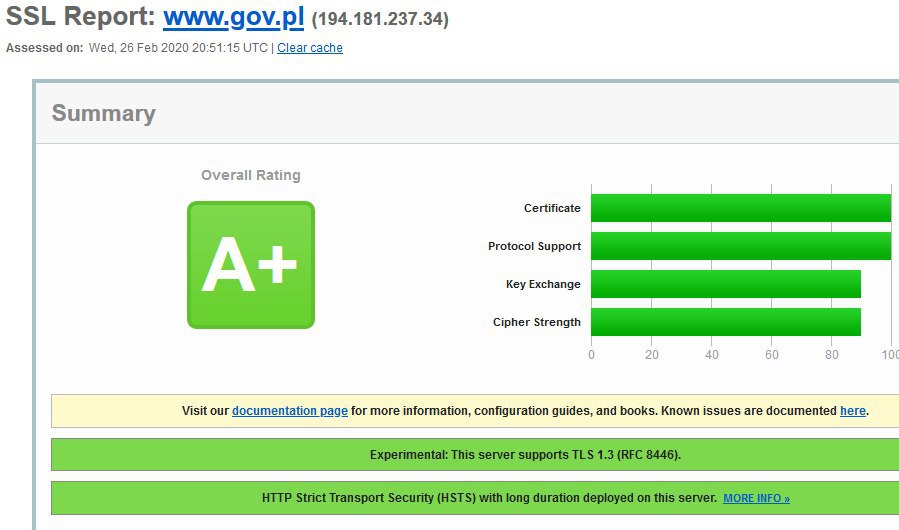Open MORE INFO about HSTS
Viewport: 899px width, 530px height.
point(756,498)
